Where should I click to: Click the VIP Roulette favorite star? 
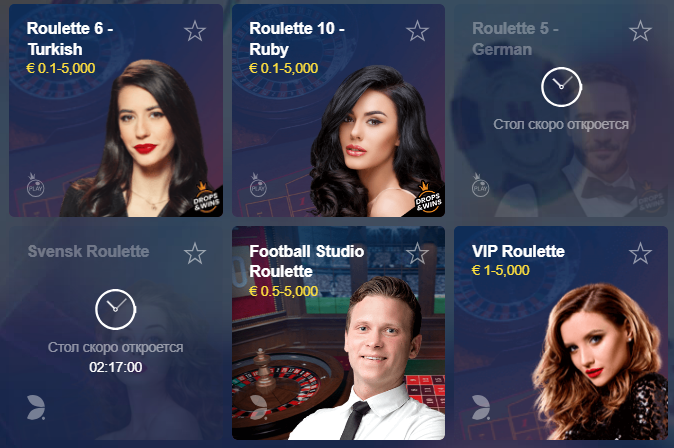click(640, 253)
